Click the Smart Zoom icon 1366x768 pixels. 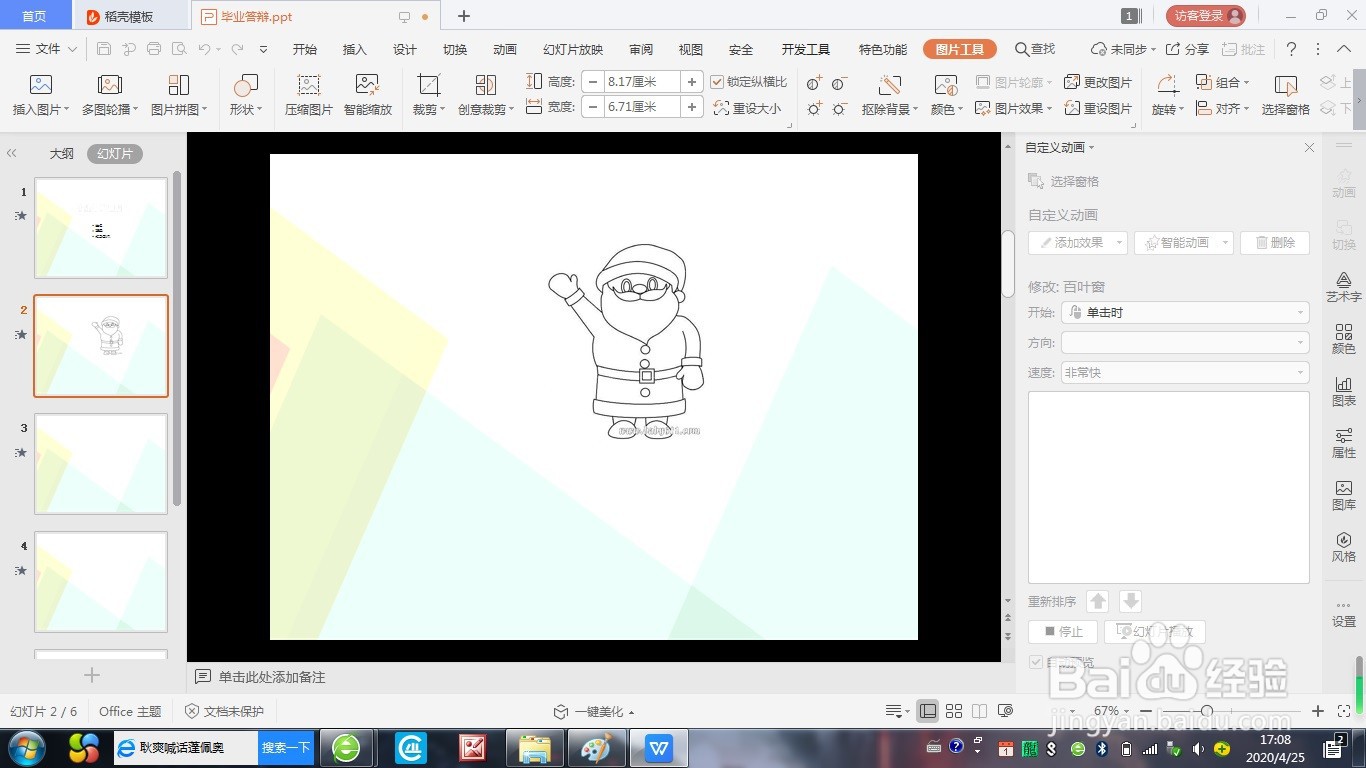click(368, 86)
